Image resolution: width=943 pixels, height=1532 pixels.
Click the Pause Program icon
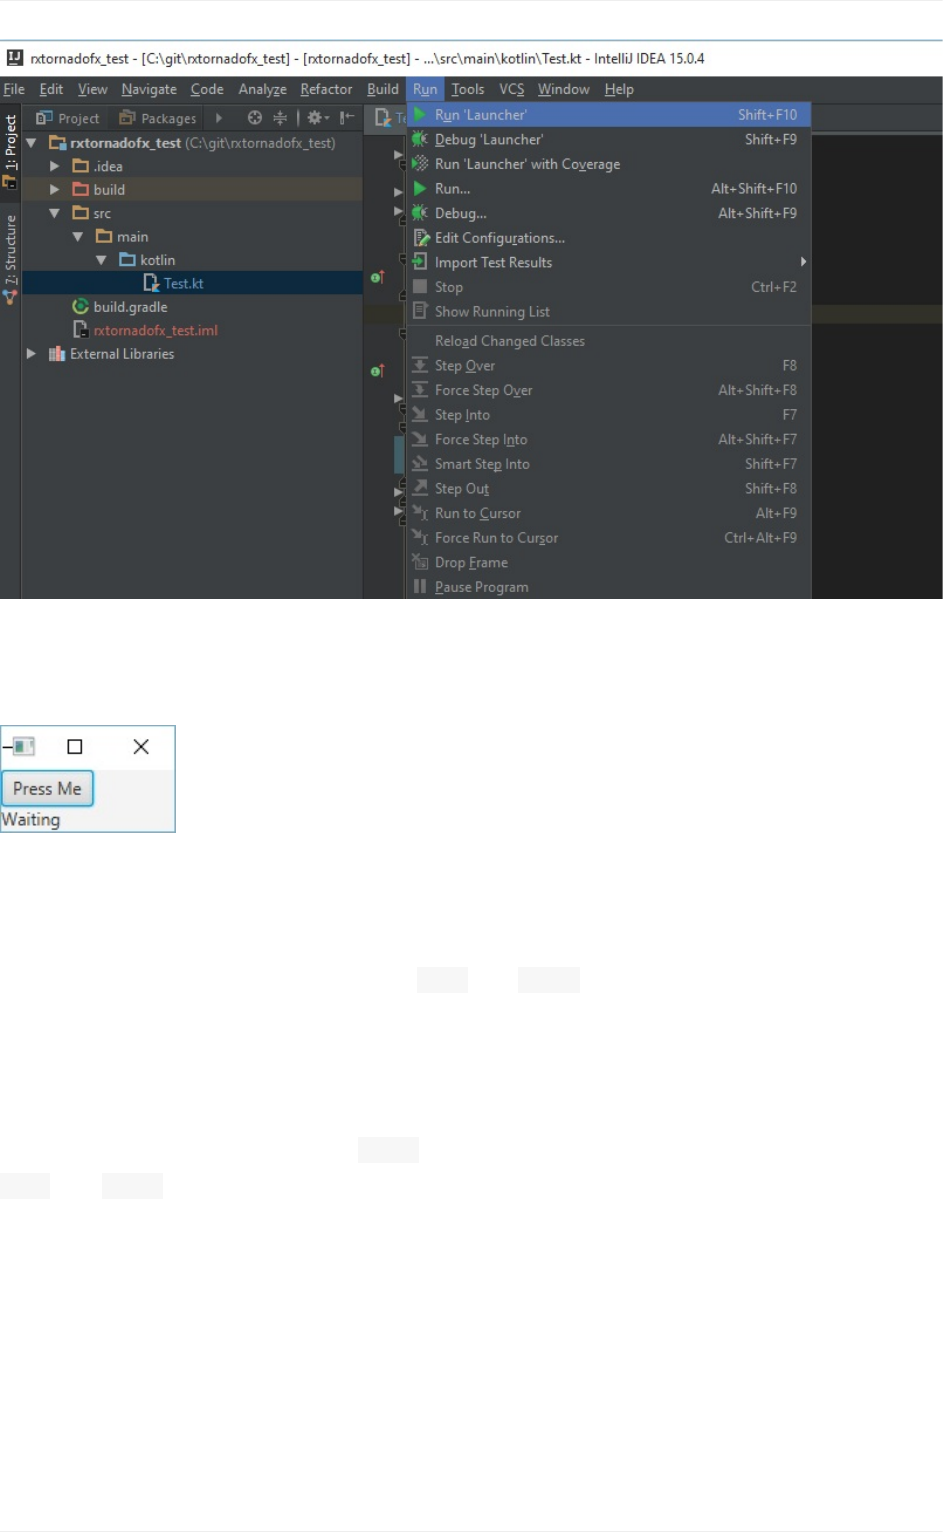(420, 586)
